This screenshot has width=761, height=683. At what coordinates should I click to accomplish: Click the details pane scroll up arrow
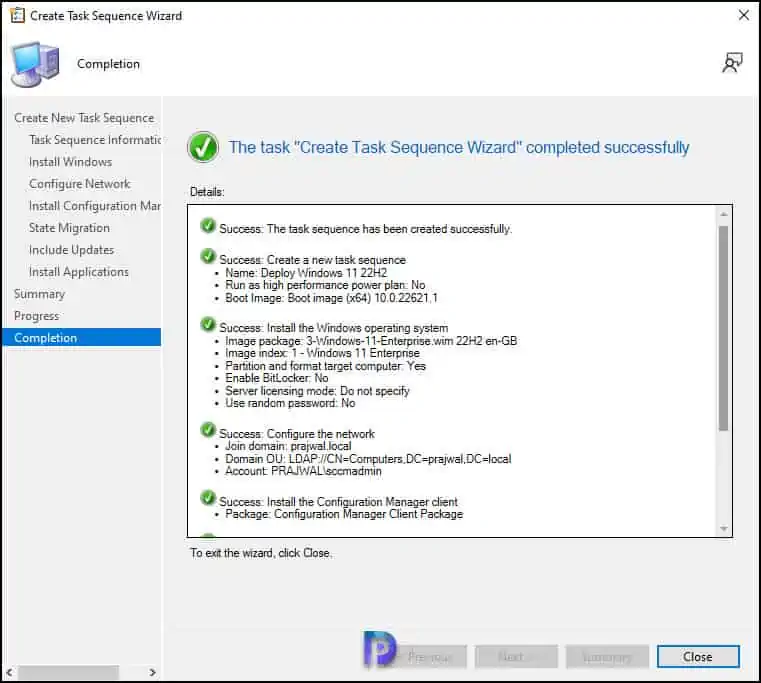pyautogui.click(x=724, y=214)
